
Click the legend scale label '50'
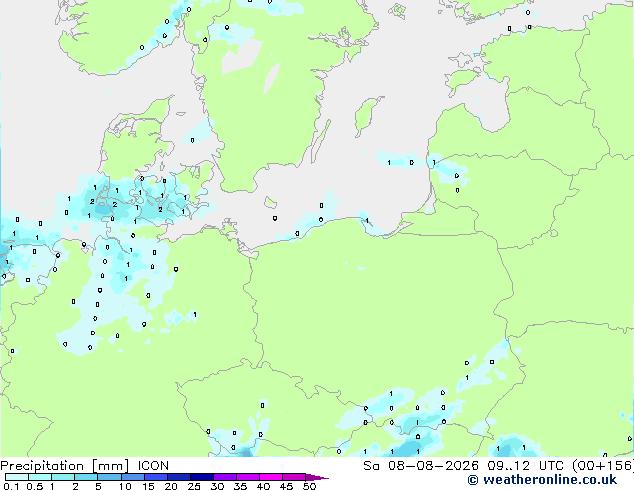(x=309, y=486)
